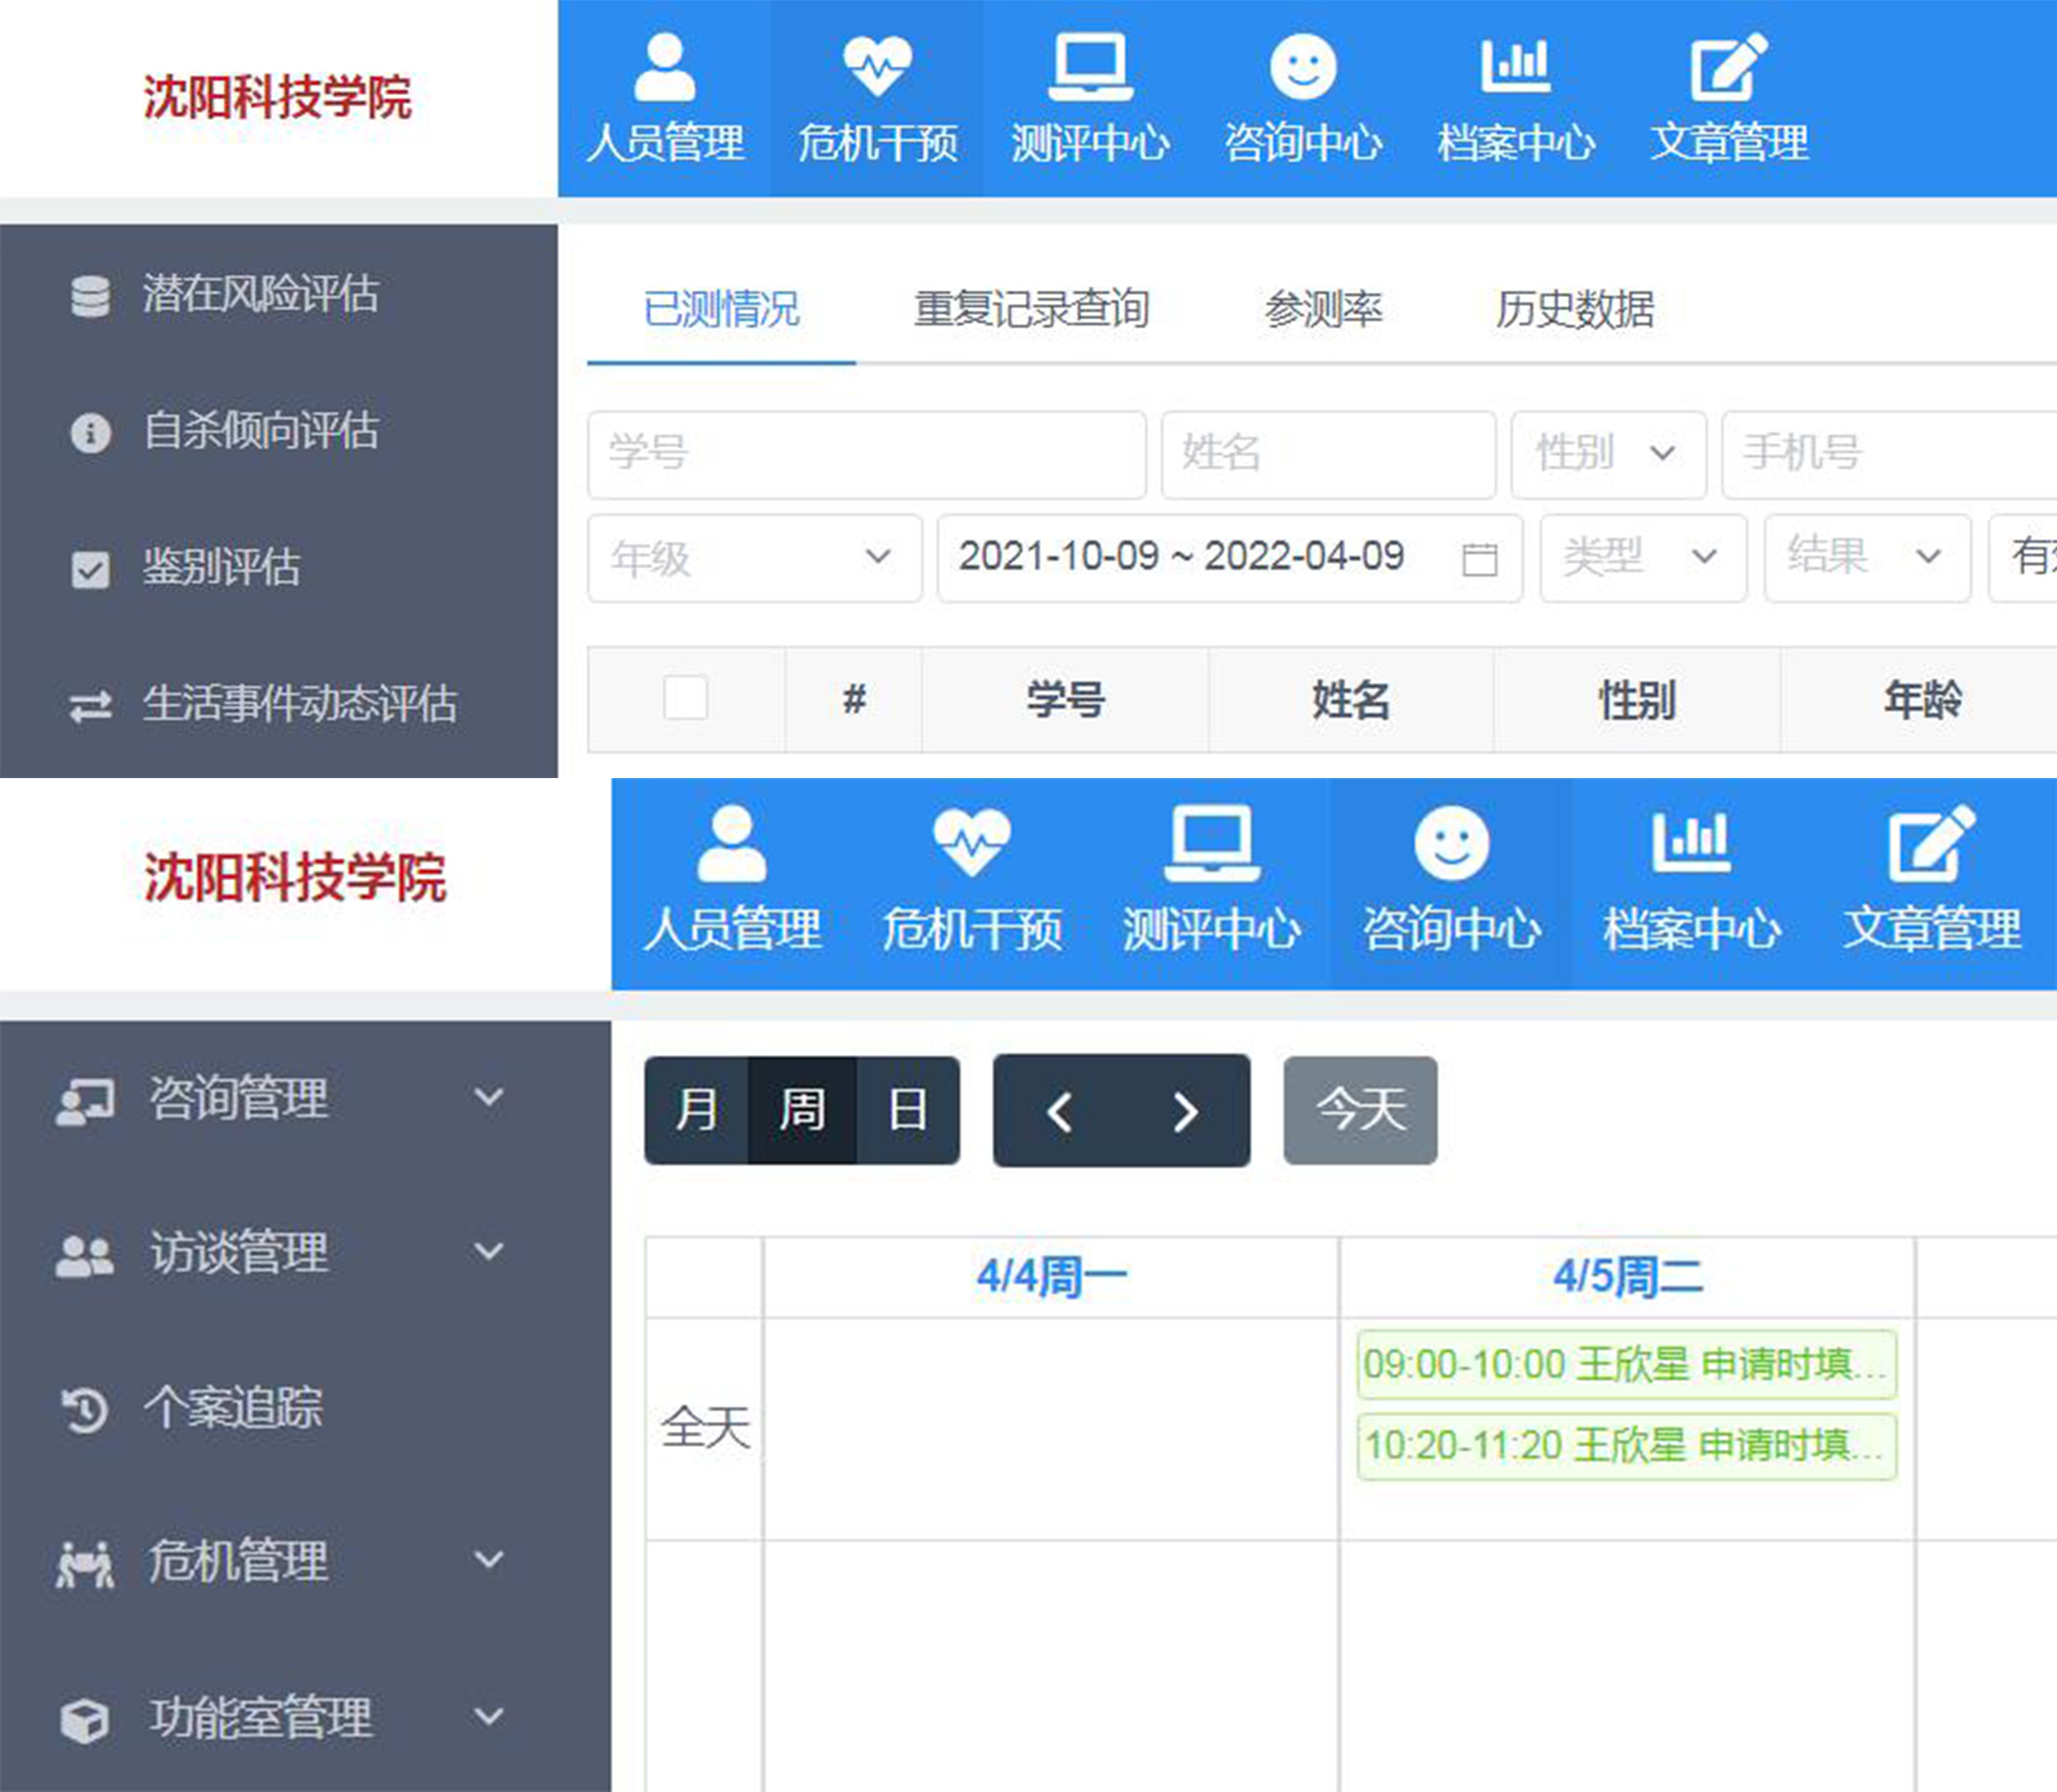Image resolution: width=2057 pixels, height=1792 pixels.
Task: Switch to the 重复记录查询 tab
Action: point(1030,309)
